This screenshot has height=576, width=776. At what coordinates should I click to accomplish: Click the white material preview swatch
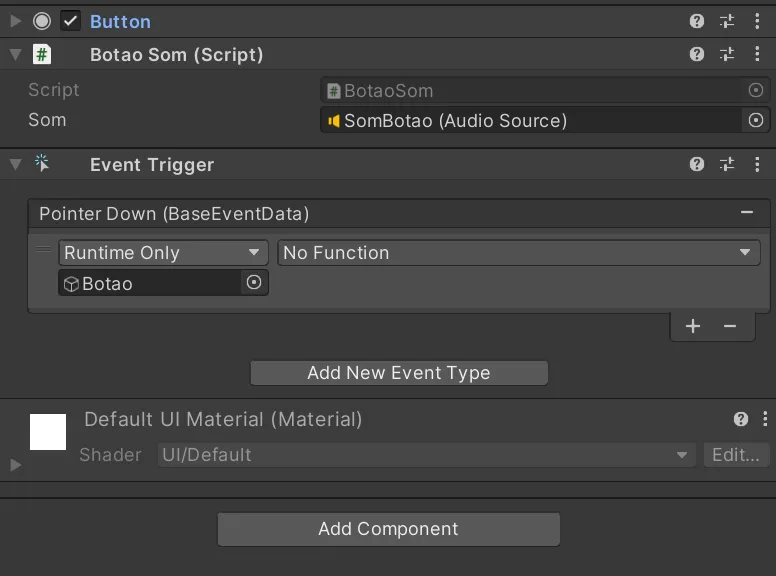[x=48, y=432]
